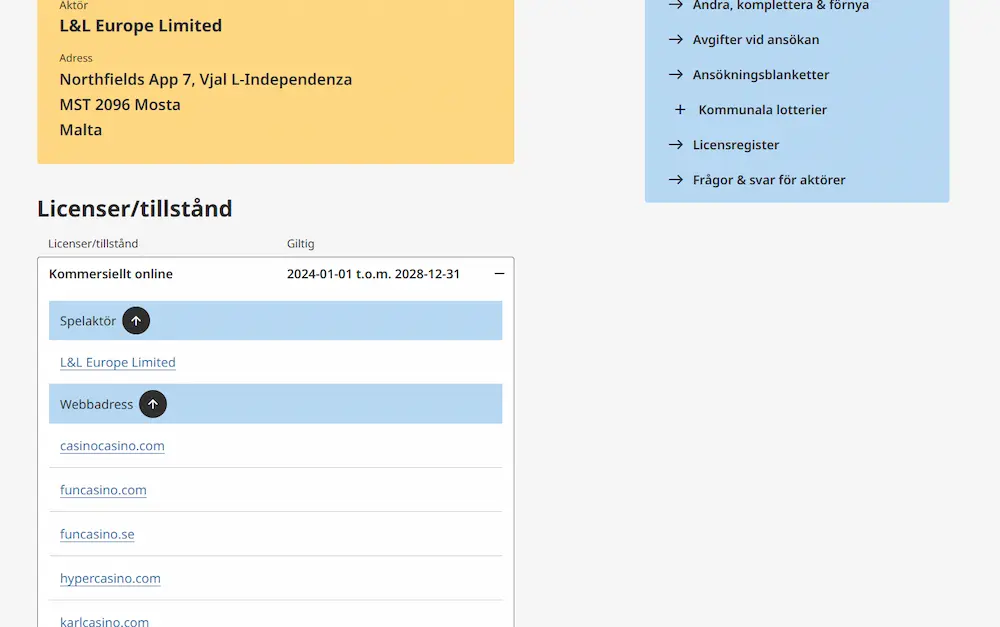Viewport: 1000px width, 627px height.
Task: Open the Licensregister link
Action: click(736, 145)
